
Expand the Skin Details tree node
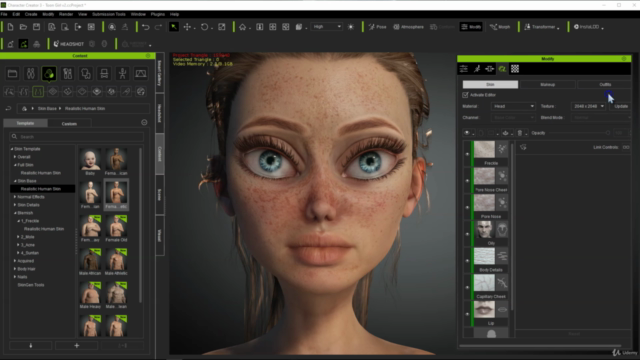coord(15,205)
